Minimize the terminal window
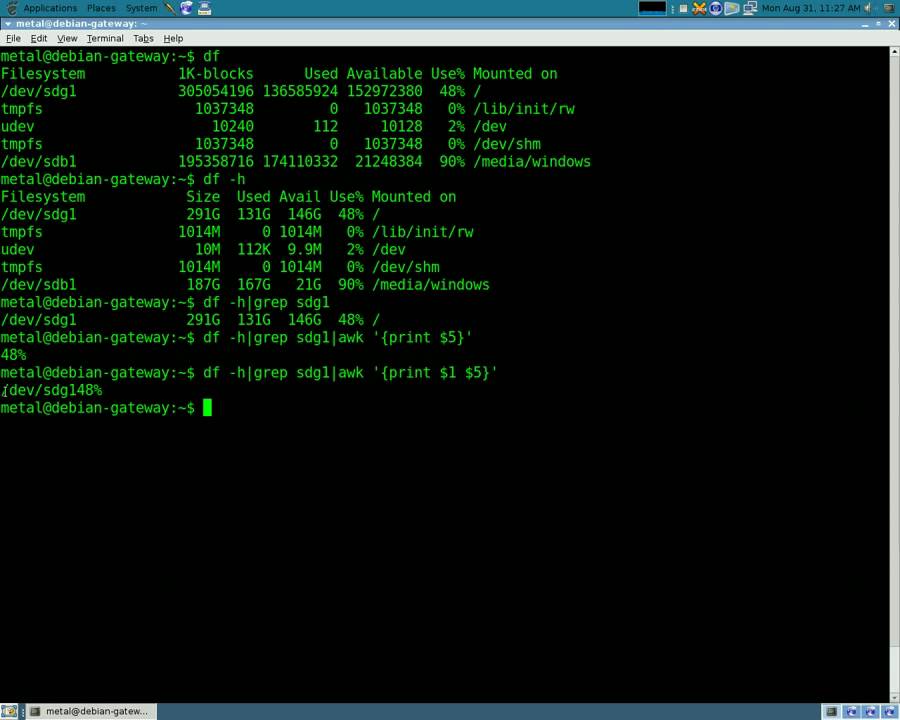This screenshot has height=720, width=900. coord(865,24)
